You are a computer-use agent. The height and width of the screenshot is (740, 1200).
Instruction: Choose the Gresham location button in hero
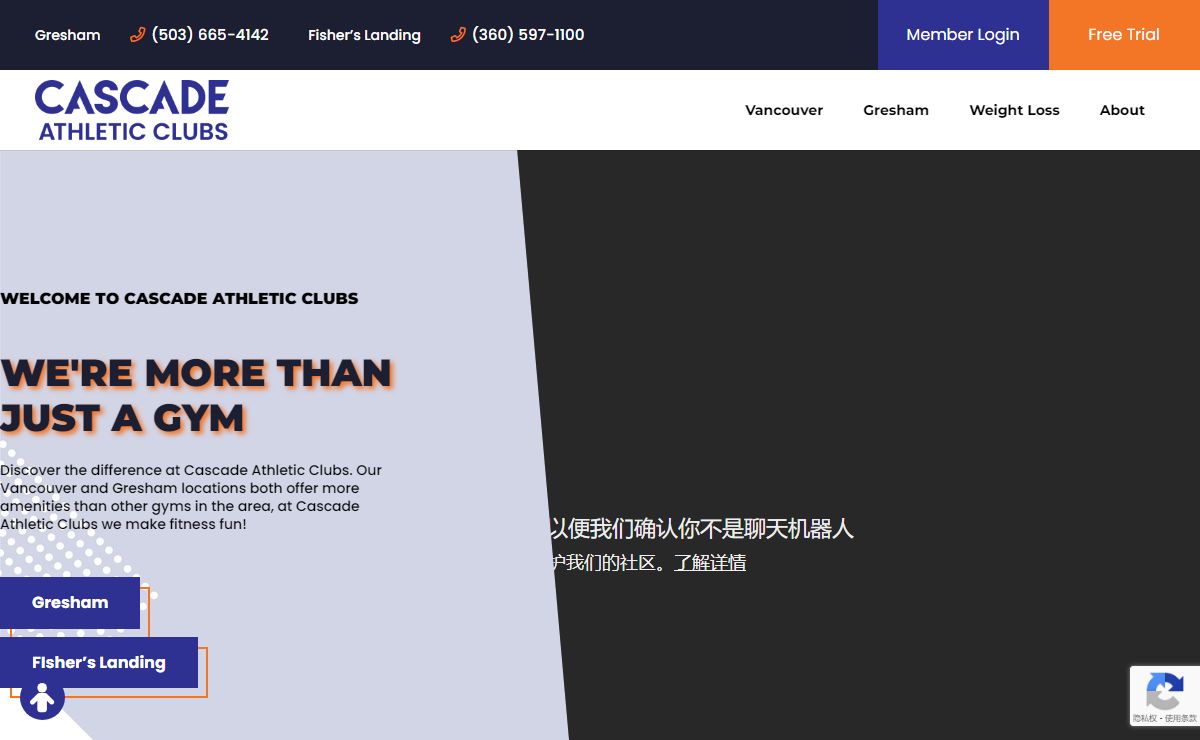70,603
